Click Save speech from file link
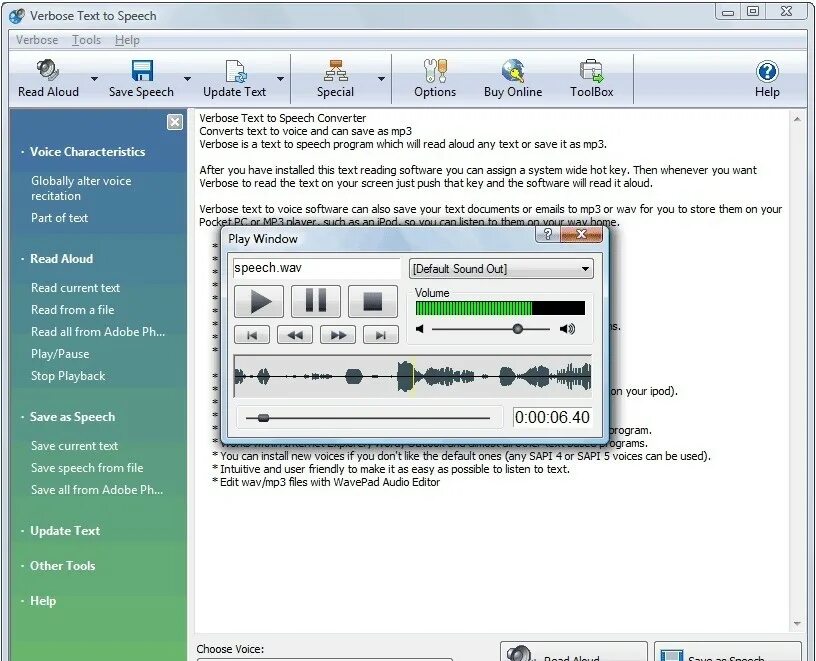 pyautogui.click(x=87, y=468)
